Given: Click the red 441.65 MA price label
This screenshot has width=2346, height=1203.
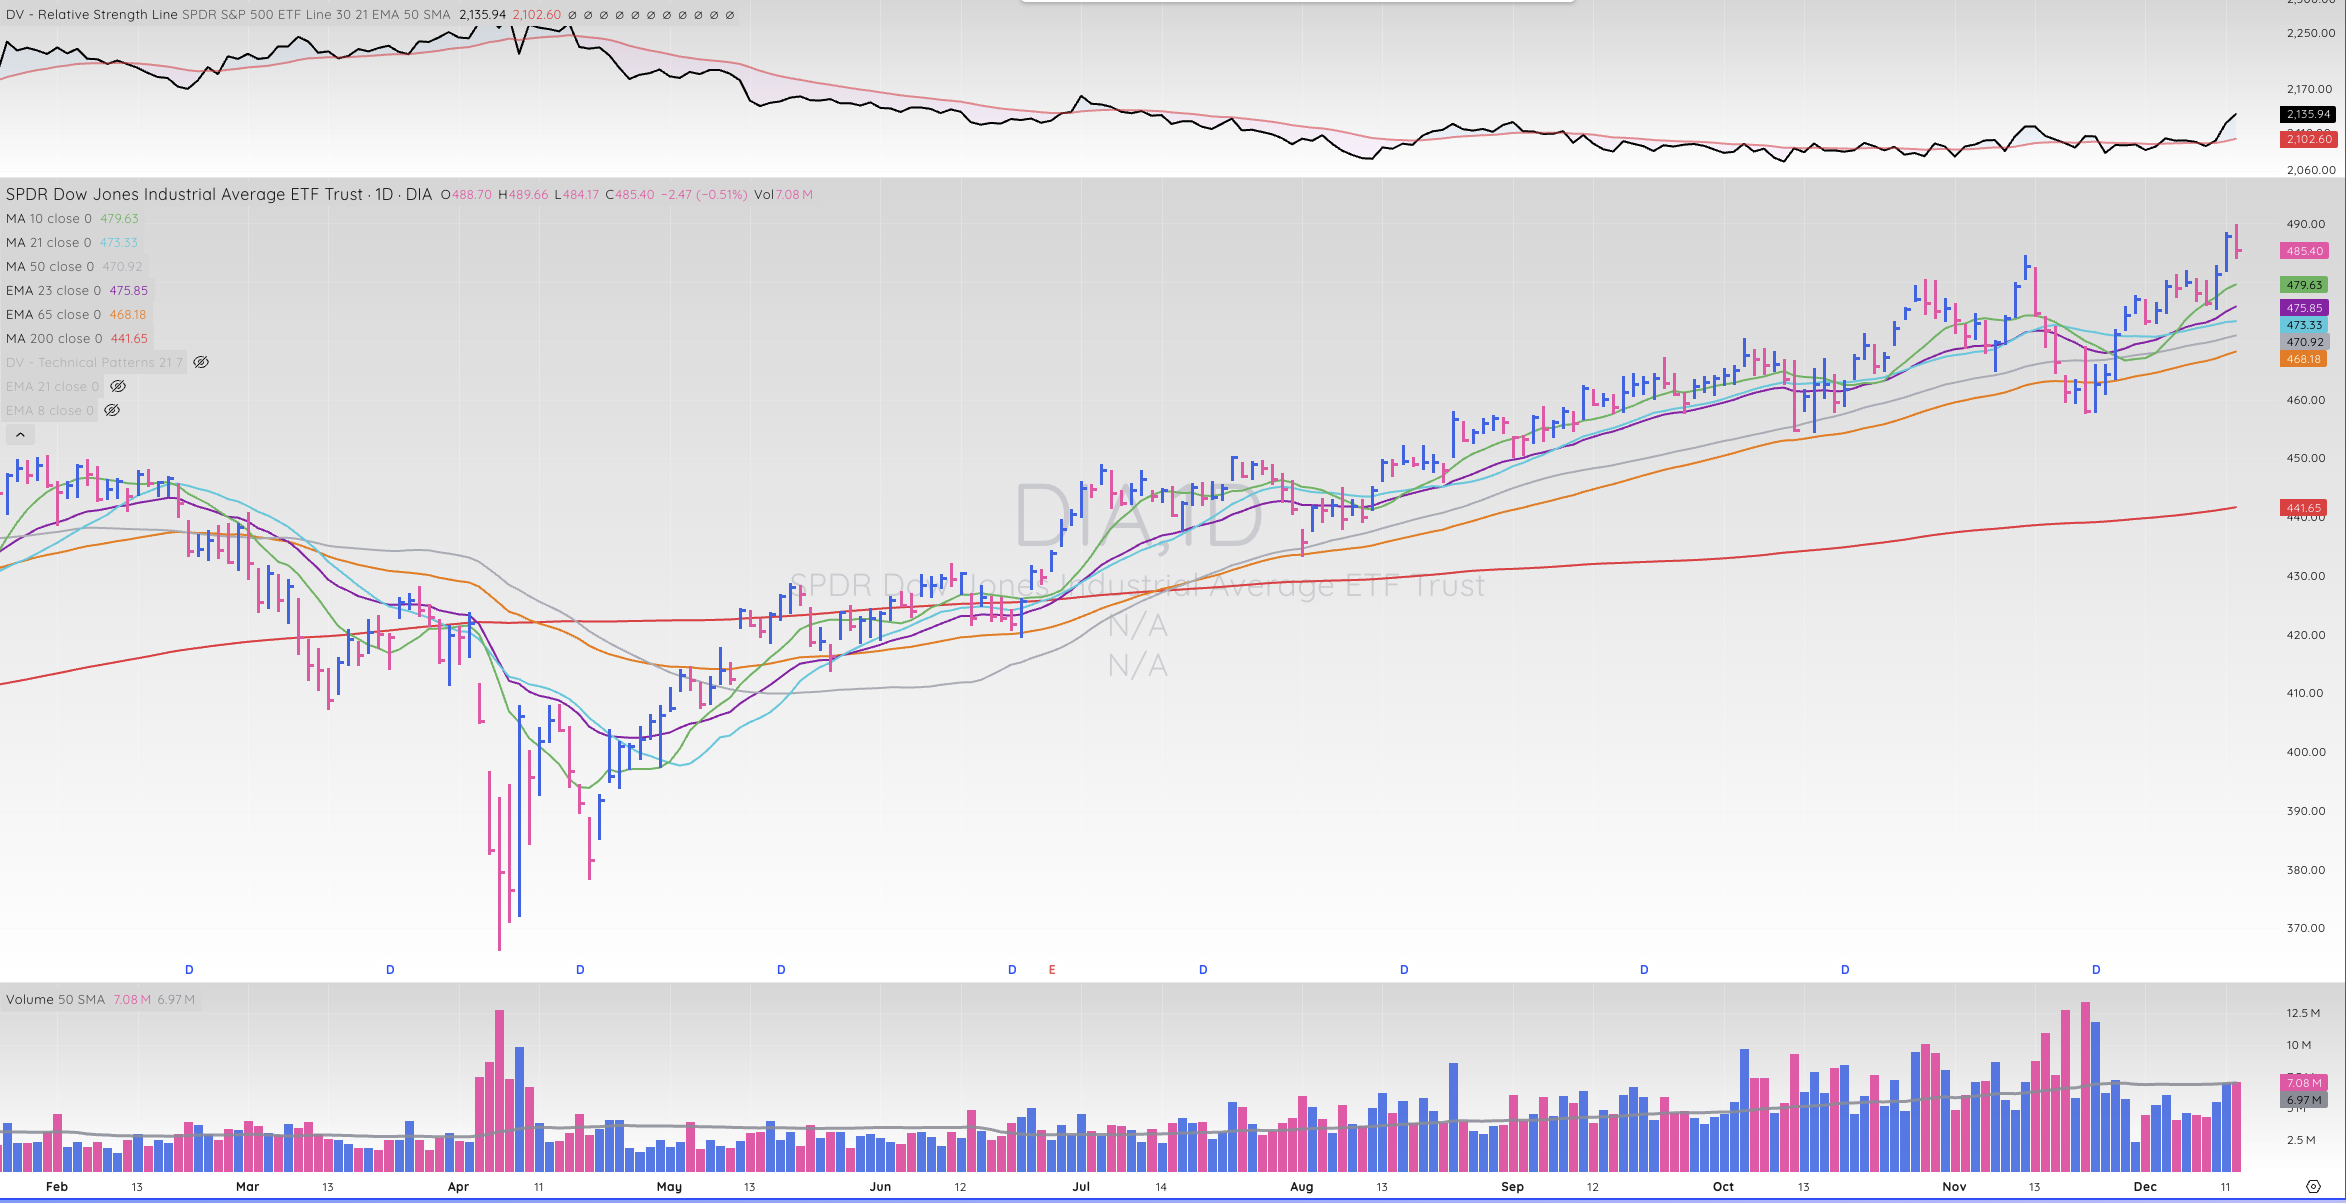Looking at the screenshot, I should [2304, 508].
